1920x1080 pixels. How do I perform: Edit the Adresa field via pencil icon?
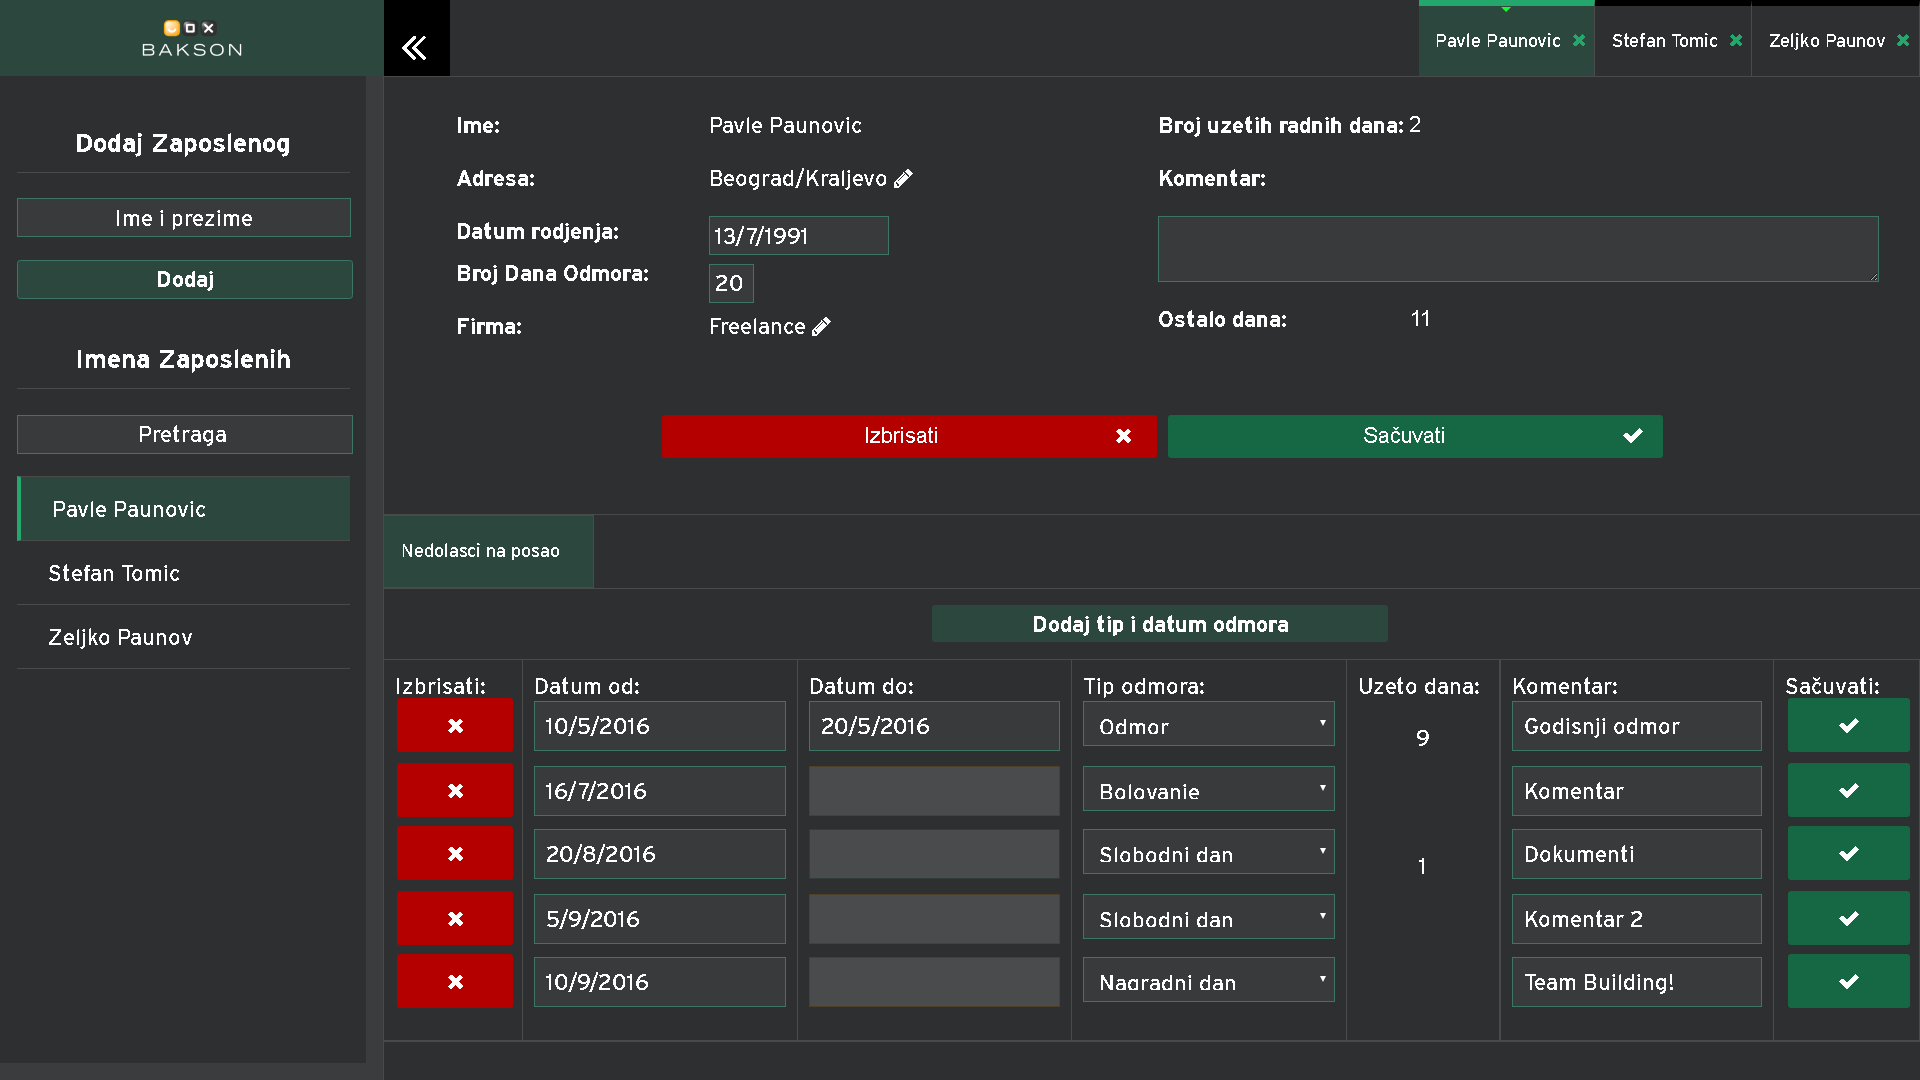(x=903, y=179)
